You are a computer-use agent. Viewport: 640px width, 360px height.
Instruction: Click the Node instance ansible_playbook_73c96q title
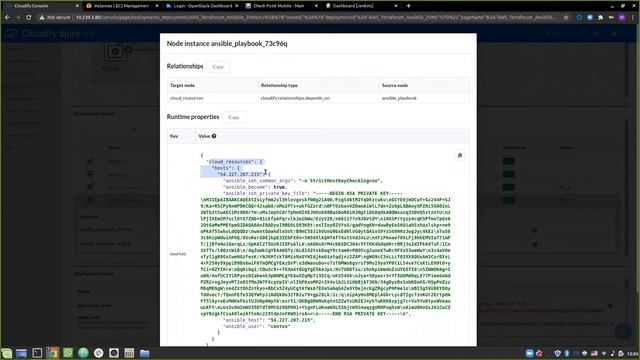(x=227, y=43)
